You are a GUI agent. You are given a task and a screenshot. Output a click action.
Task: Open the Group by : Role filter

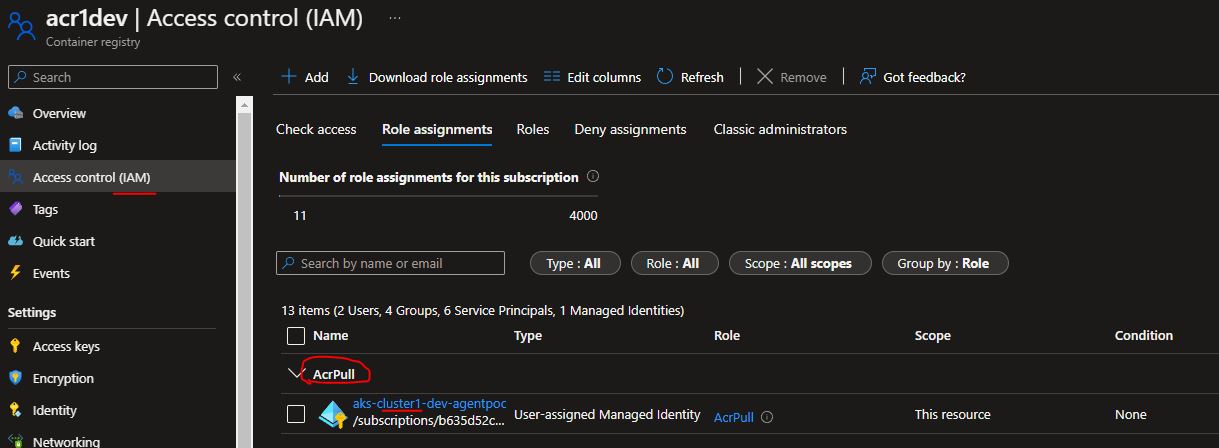click(944, 263)
